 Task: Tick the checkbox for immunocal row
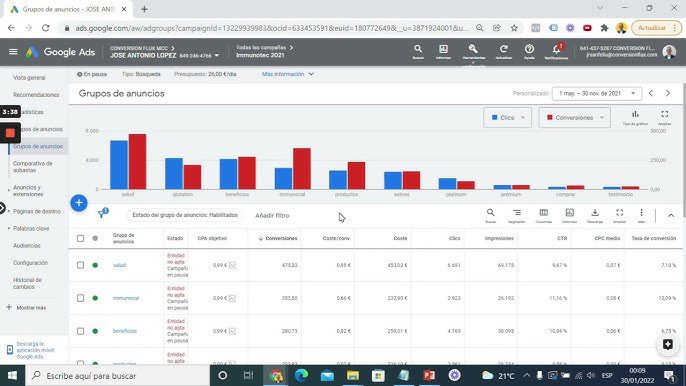80,298
